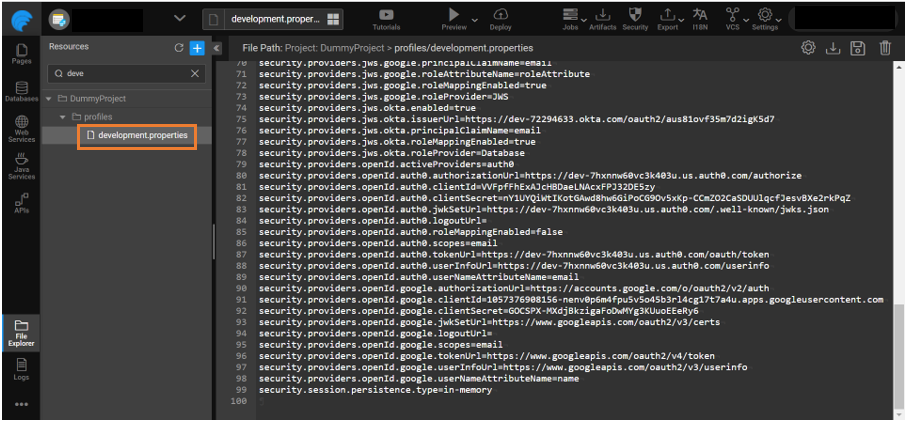Open the APIs panel
This screenshot has height=424, width=909.
tap(21, 203)
